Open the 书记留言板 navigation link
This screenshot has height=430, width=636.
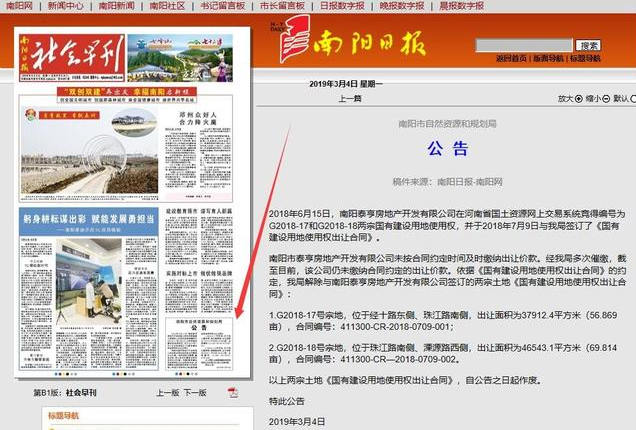pos(223,6)
